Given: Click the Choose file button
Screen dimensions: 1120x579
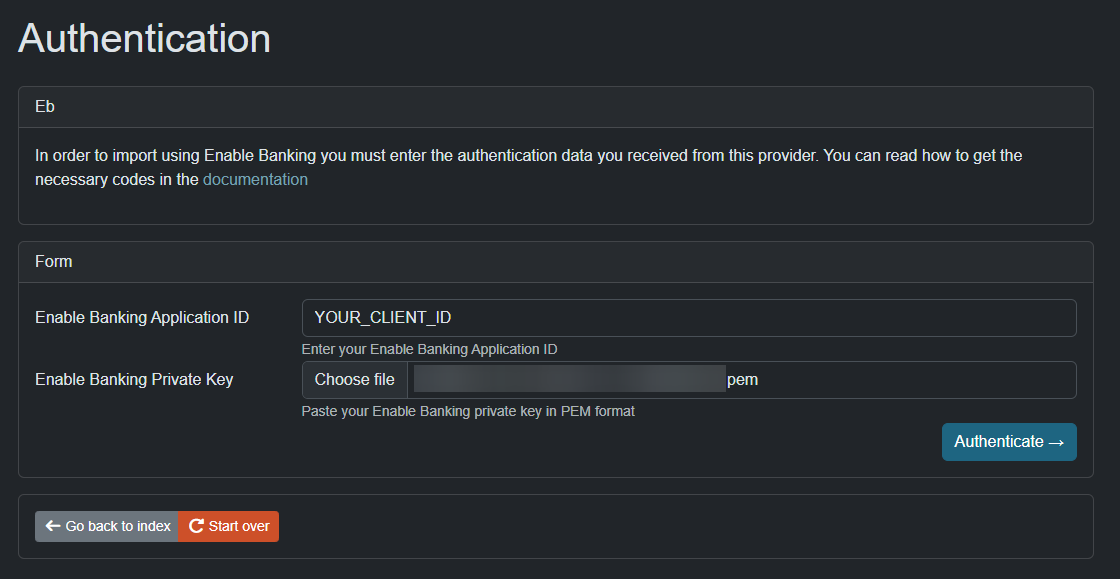Looking at the screenshot, I should pos(354,379).
